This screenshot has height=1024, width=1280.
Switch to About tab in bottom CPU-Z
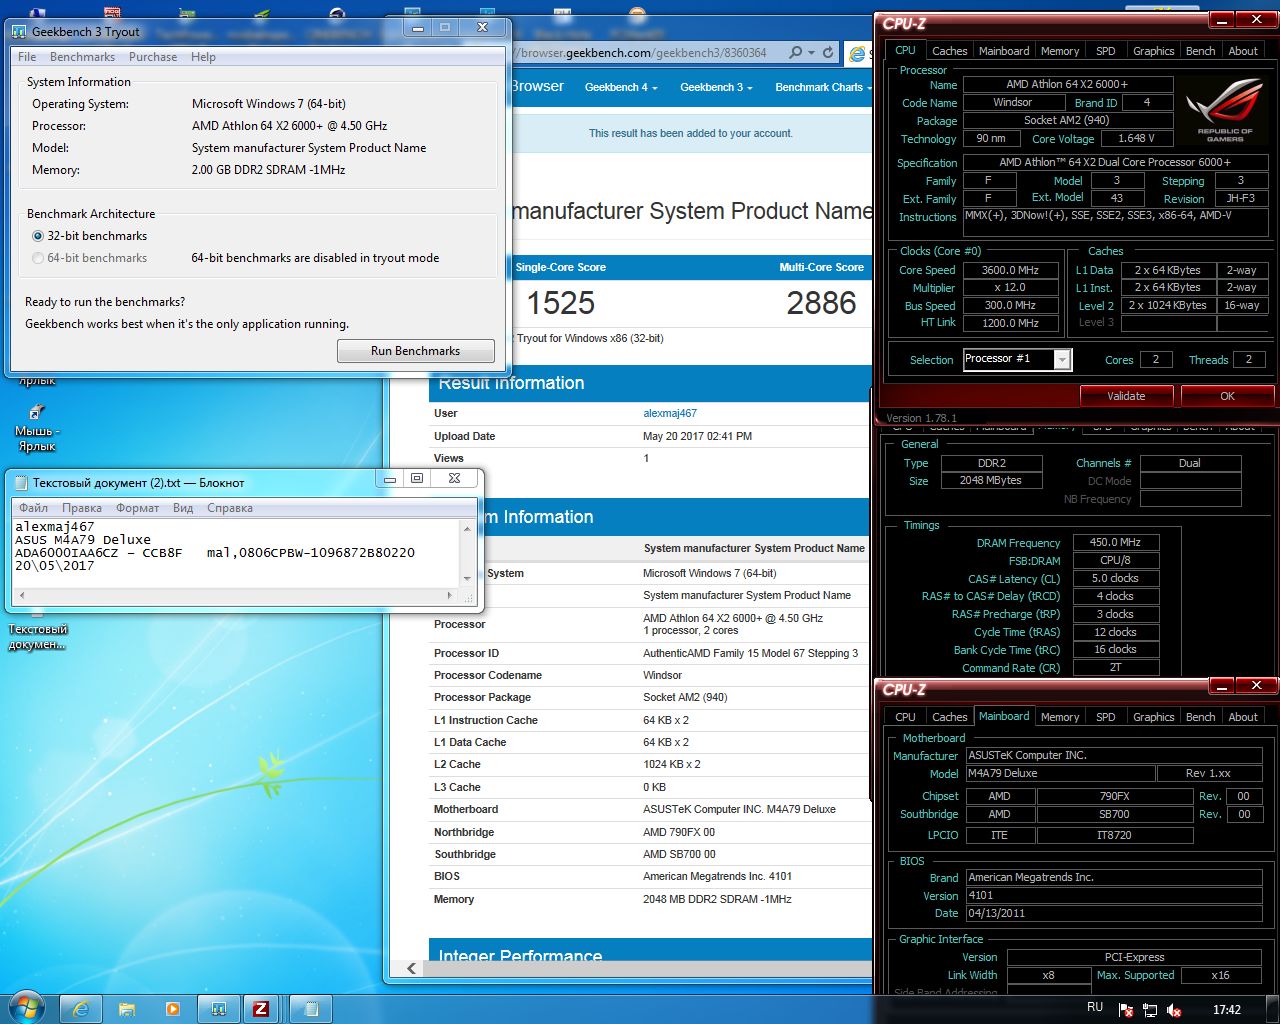click(1243, 717)
